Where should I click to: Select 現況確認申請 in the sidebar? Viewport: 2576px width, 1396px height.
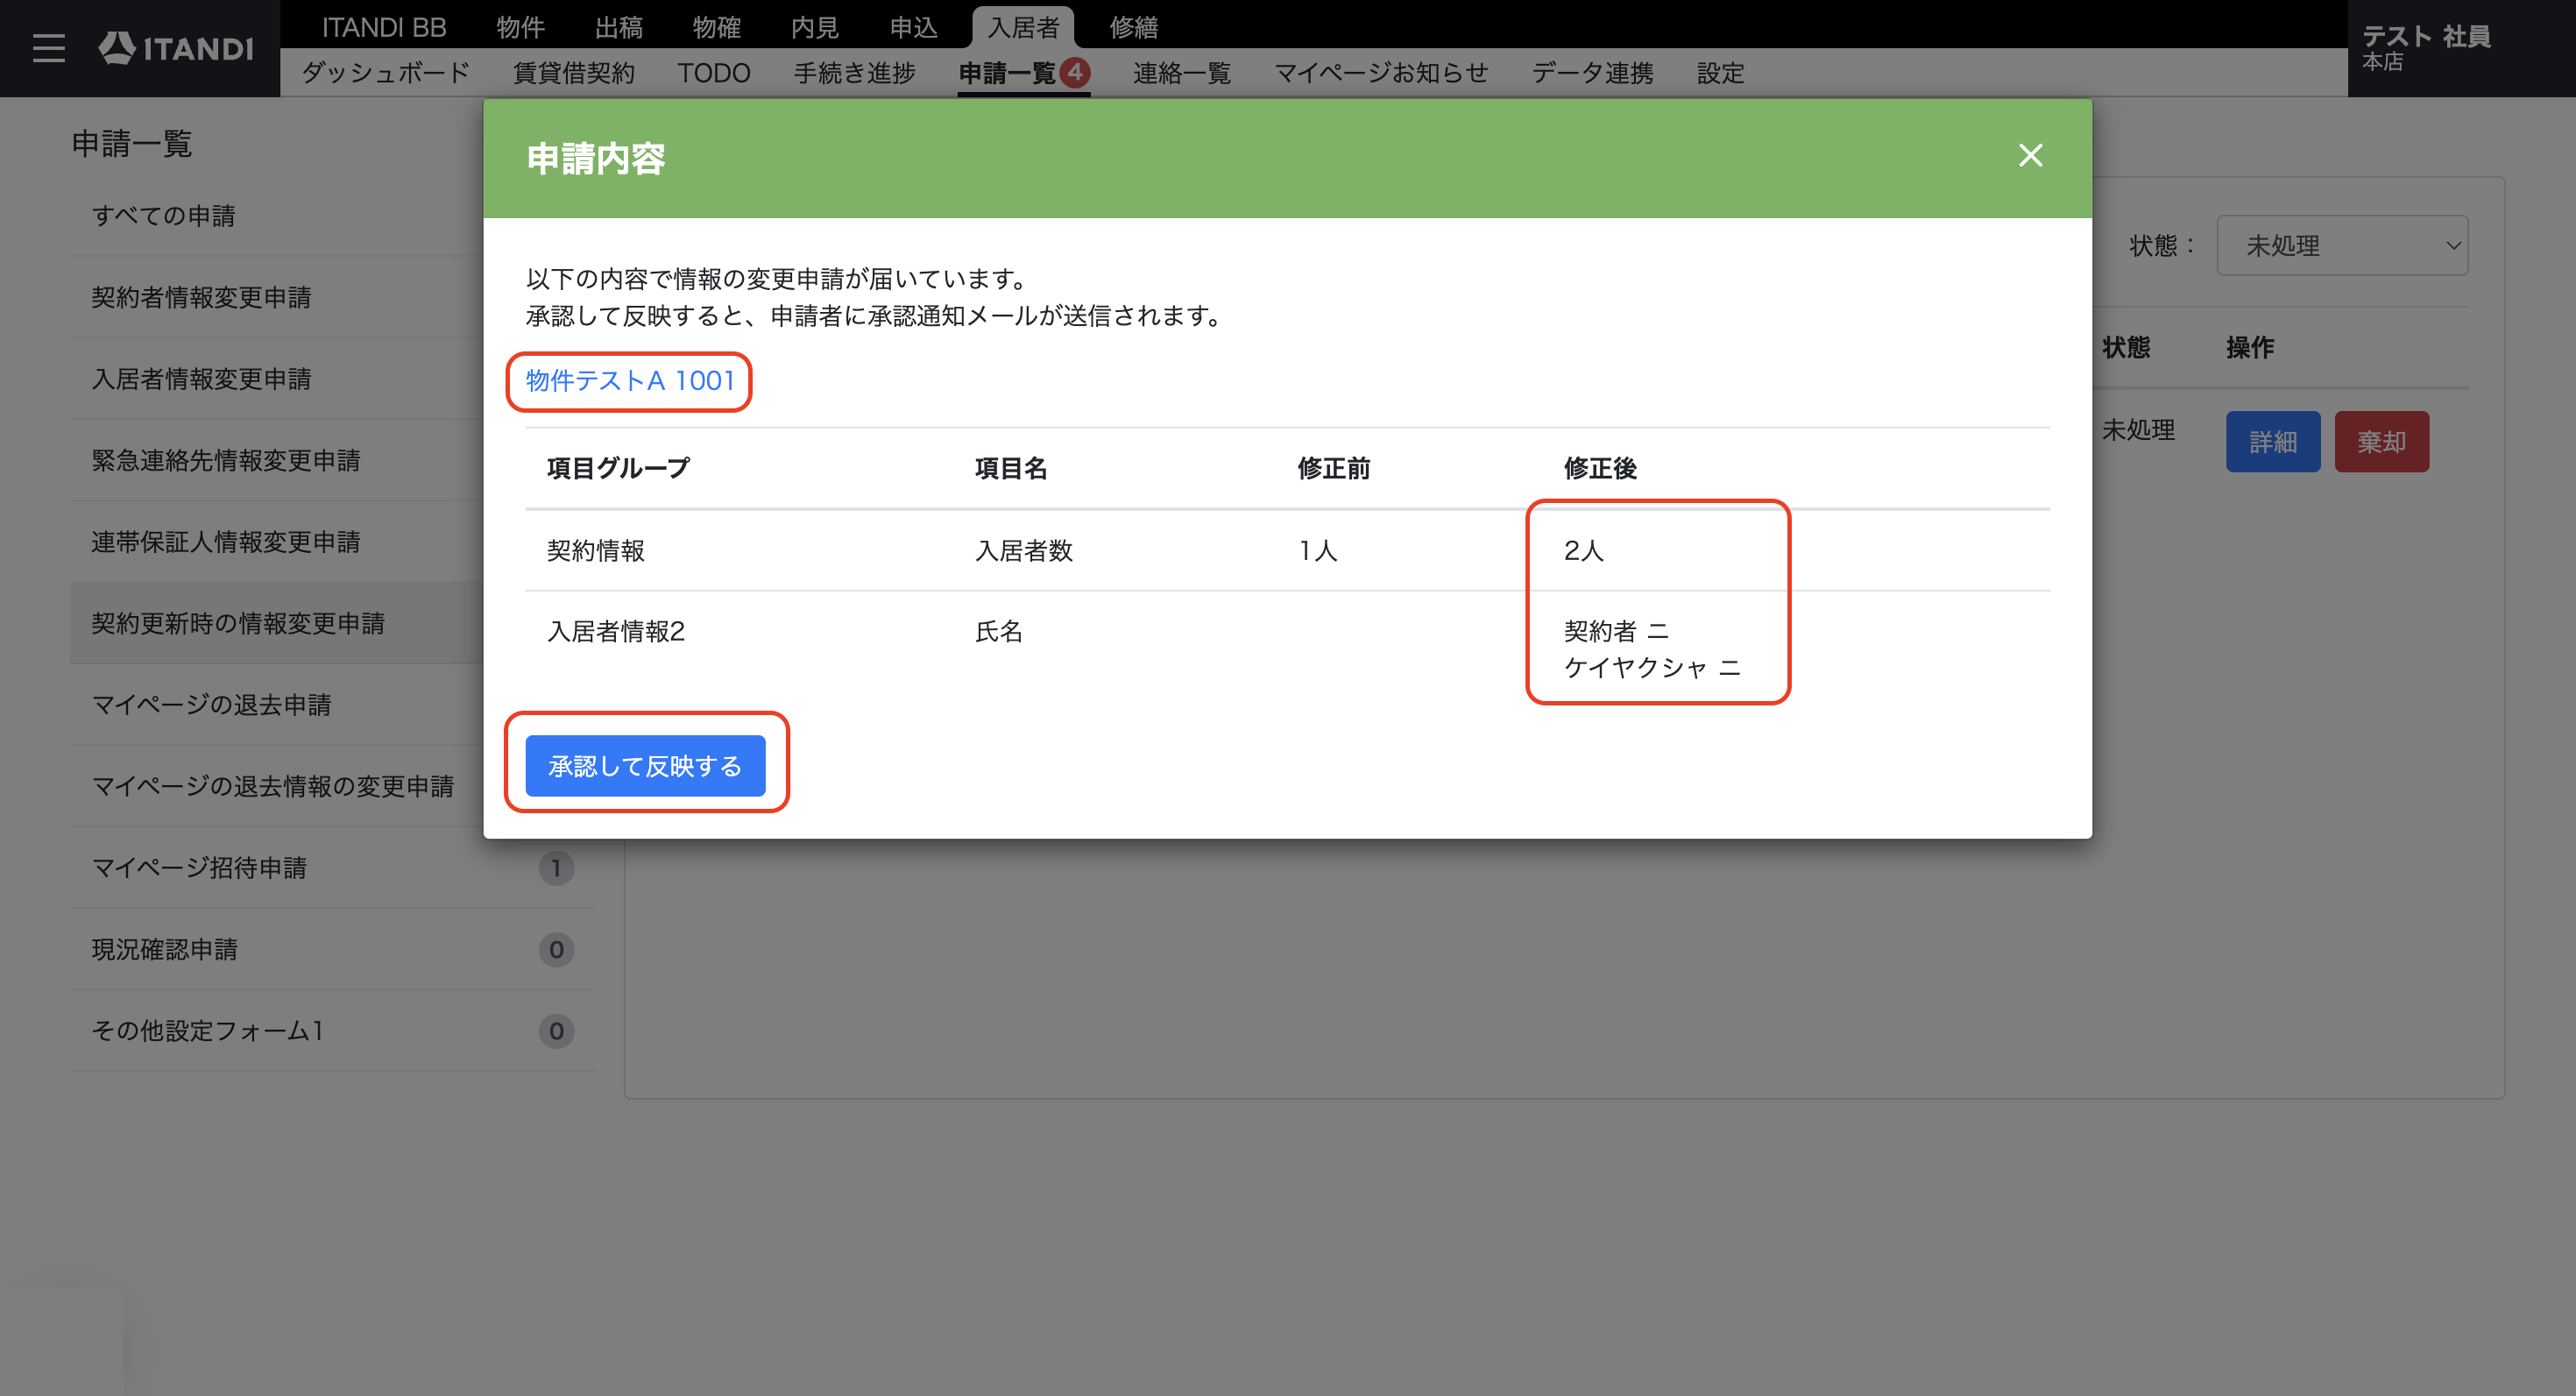point(332,949)
